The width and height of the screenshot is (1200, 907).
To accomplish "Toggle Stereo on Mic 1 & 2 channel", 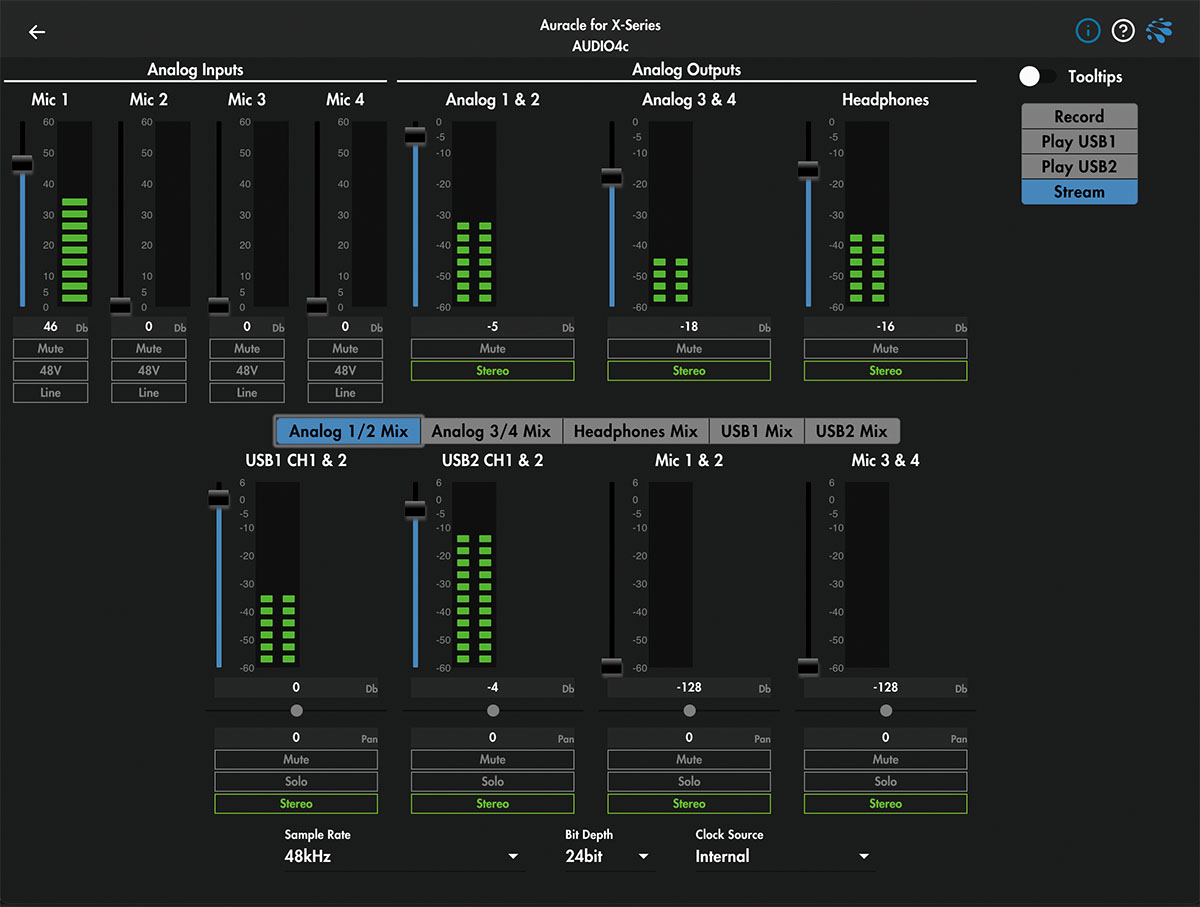I will [689, 804].
